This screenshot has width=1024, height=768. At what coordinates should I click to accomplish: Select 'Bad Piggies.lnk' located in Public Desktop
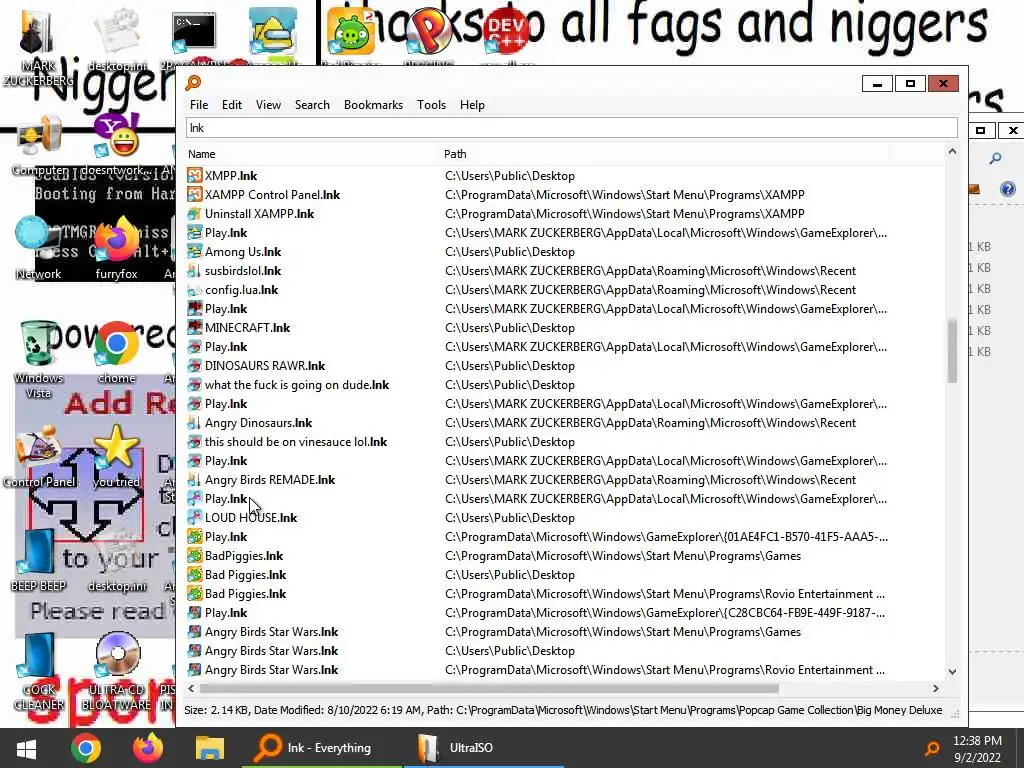point(246,575)
